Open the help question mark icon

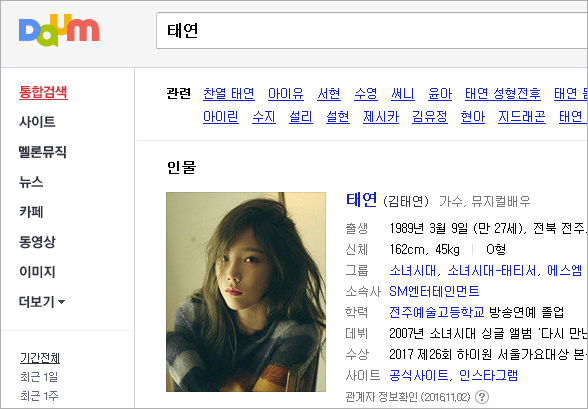pyautogui.click(x=482, y=397)
